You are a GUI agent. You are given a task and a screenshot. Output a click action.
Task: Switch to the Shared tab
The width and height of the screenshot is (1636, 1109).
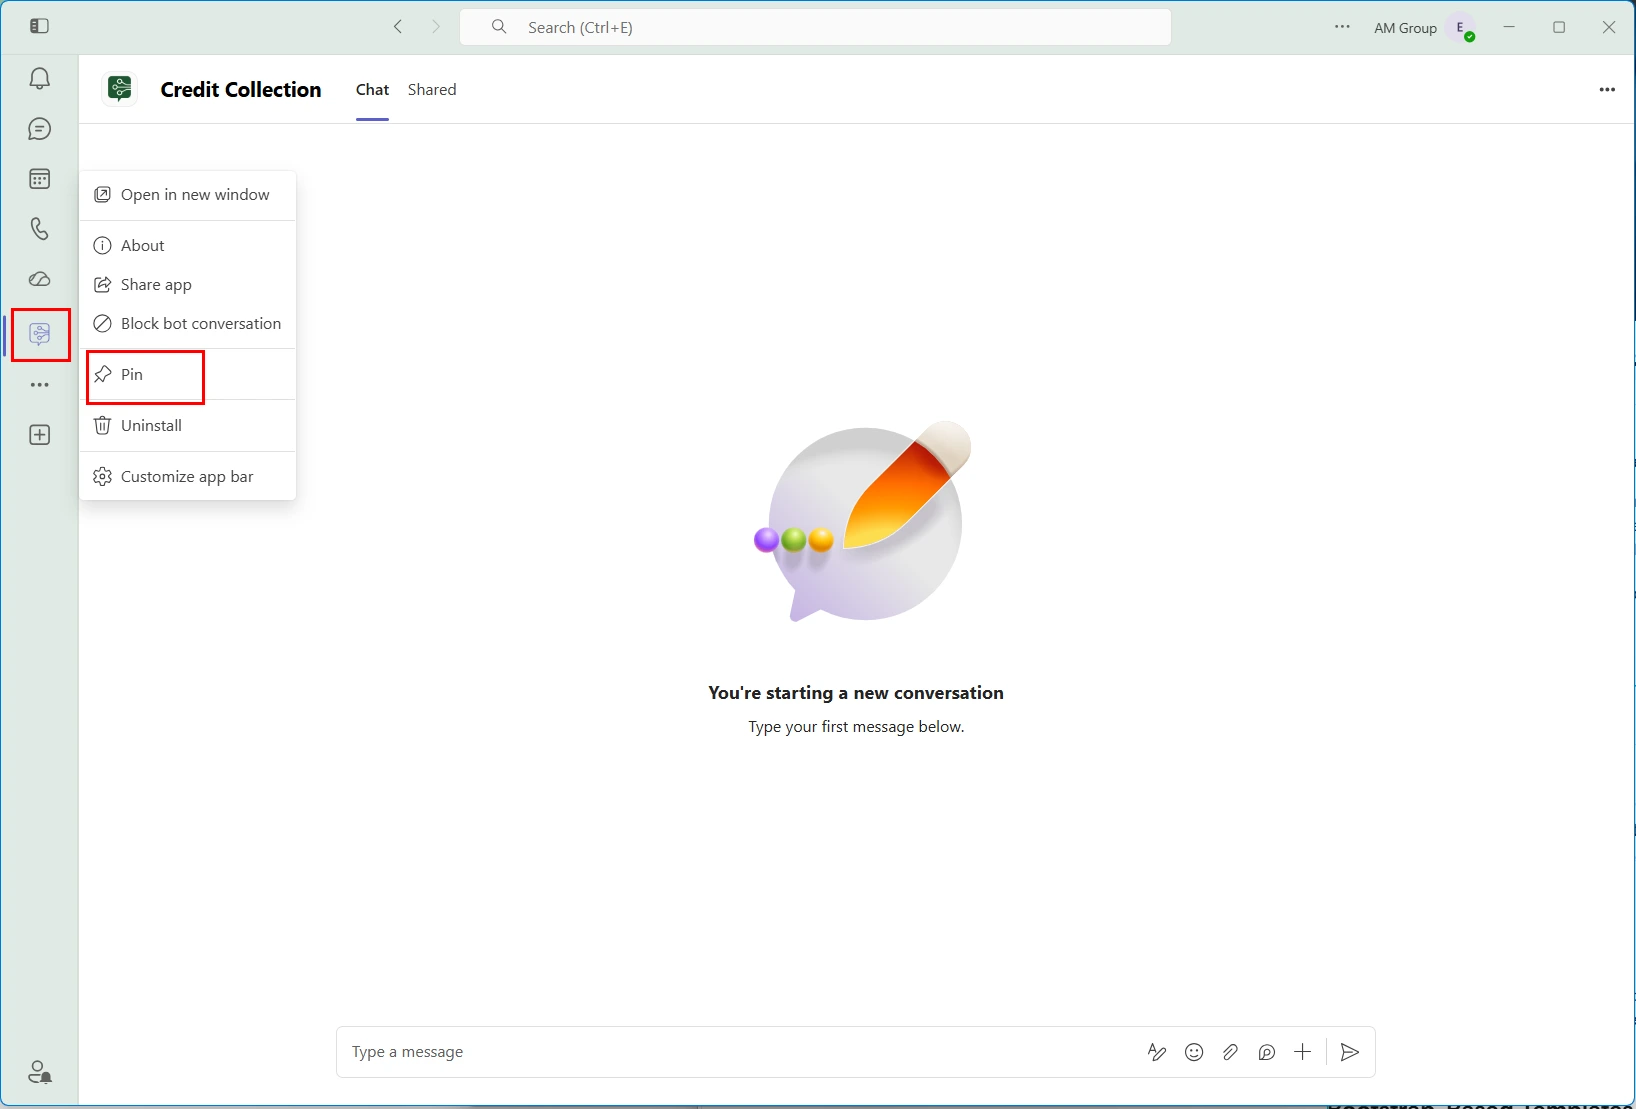point(432,90)
